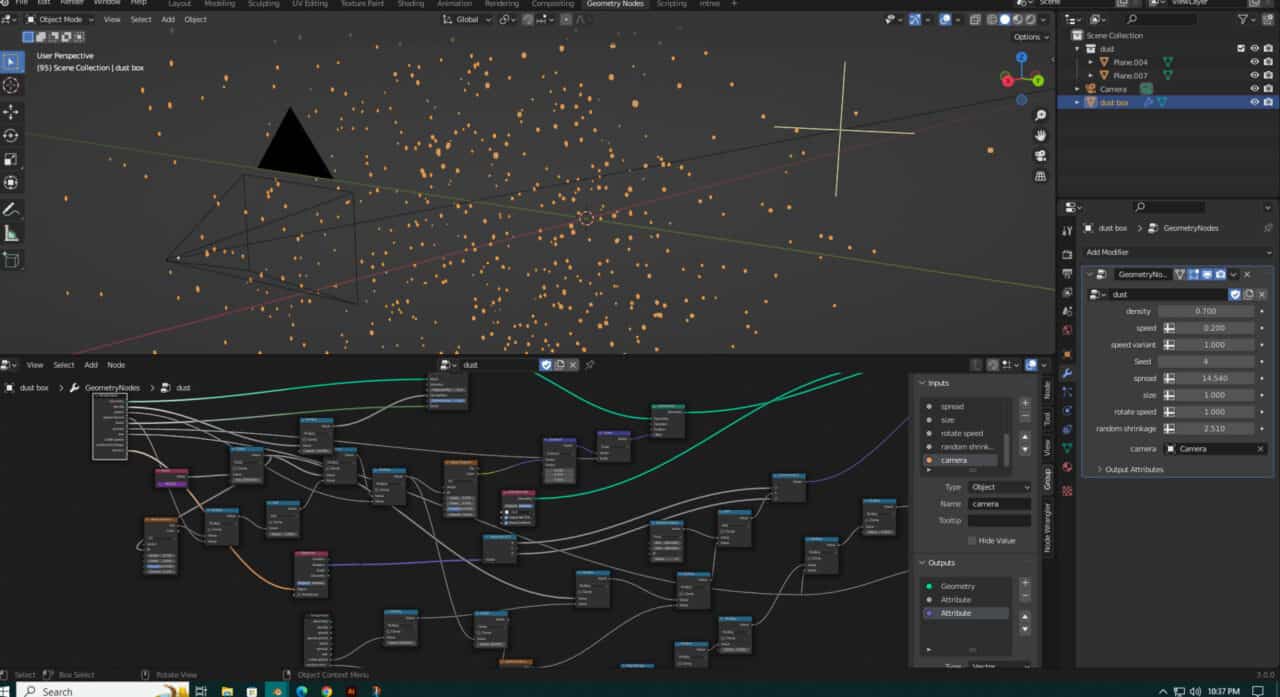This screenshot has width=1280, height=697.
Task: Open the viewport Add menu
Action: [167, 19]
